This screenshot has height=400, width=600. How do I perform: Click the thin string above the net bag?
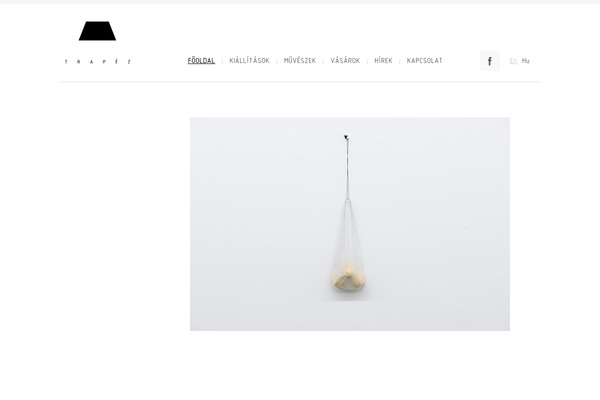(x=347, y=169)
